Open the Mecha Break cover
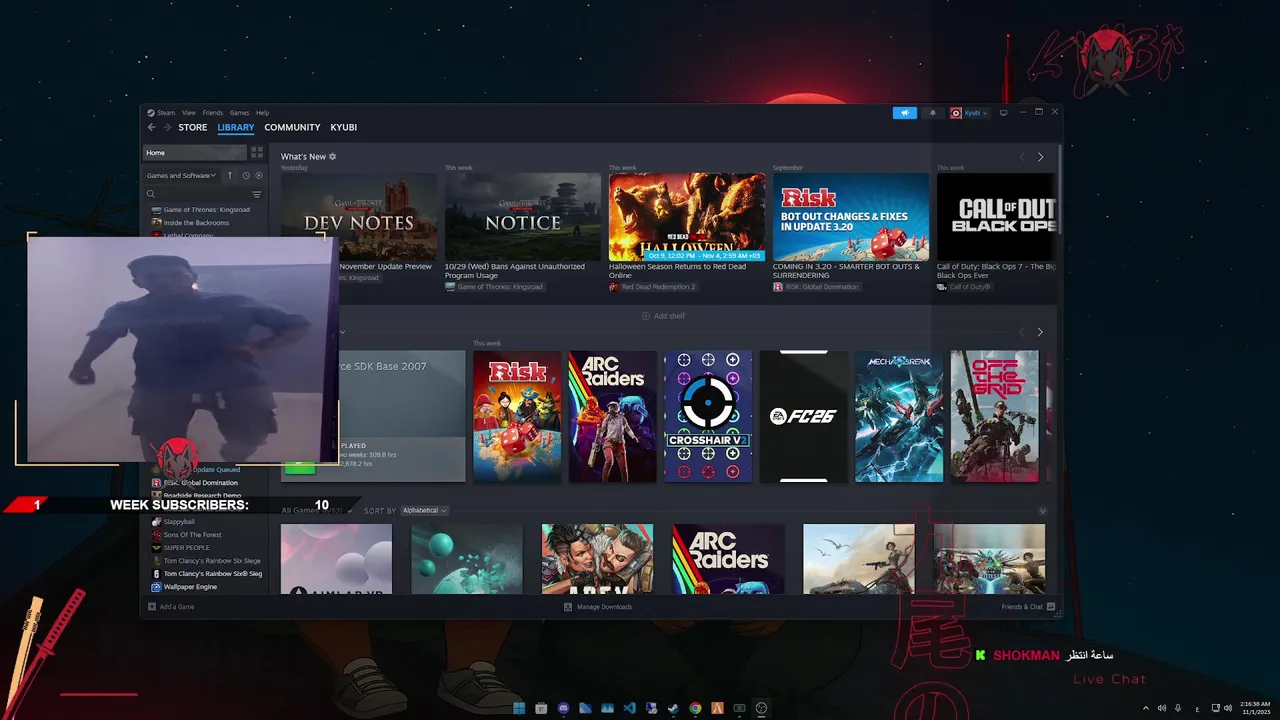The width and height of the screenshot is (1280, 720). point(899,416)
